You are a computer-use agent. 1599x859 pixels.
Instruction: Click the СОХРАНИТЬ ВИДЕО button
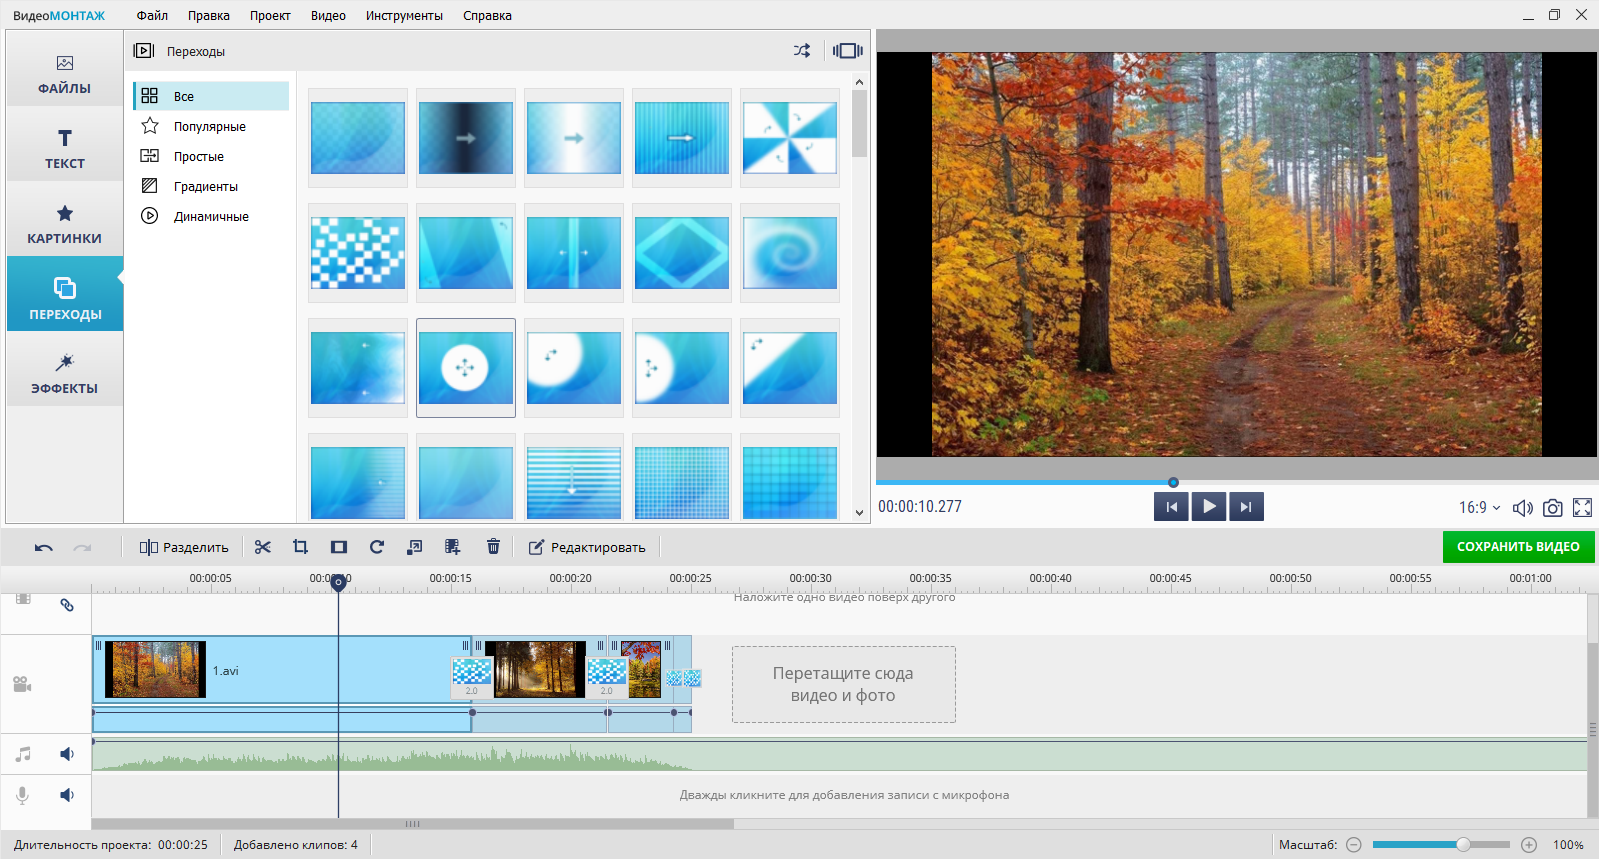(x=1517, y=547)
